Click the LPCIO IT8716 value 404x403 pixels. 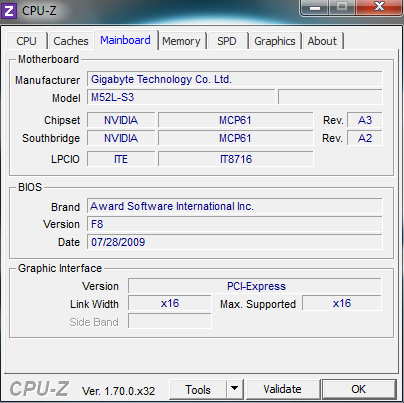[x=235, y=159]
